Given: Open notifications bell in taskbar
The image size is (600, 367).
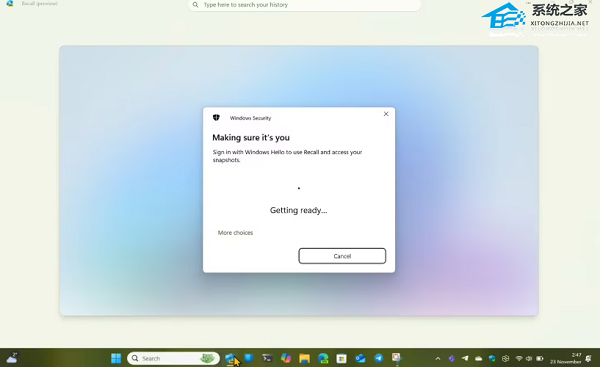Looking at the screenshot, I should [x=589, y=359].
